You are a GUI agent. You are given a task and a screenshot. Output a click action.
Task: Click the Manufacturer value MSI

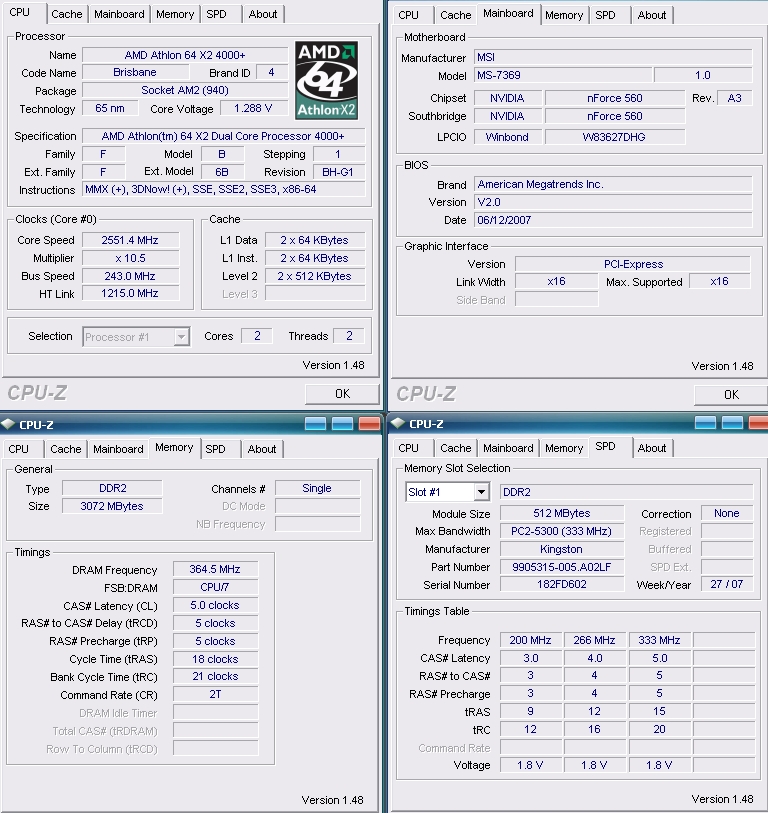[x=613, y=57]
